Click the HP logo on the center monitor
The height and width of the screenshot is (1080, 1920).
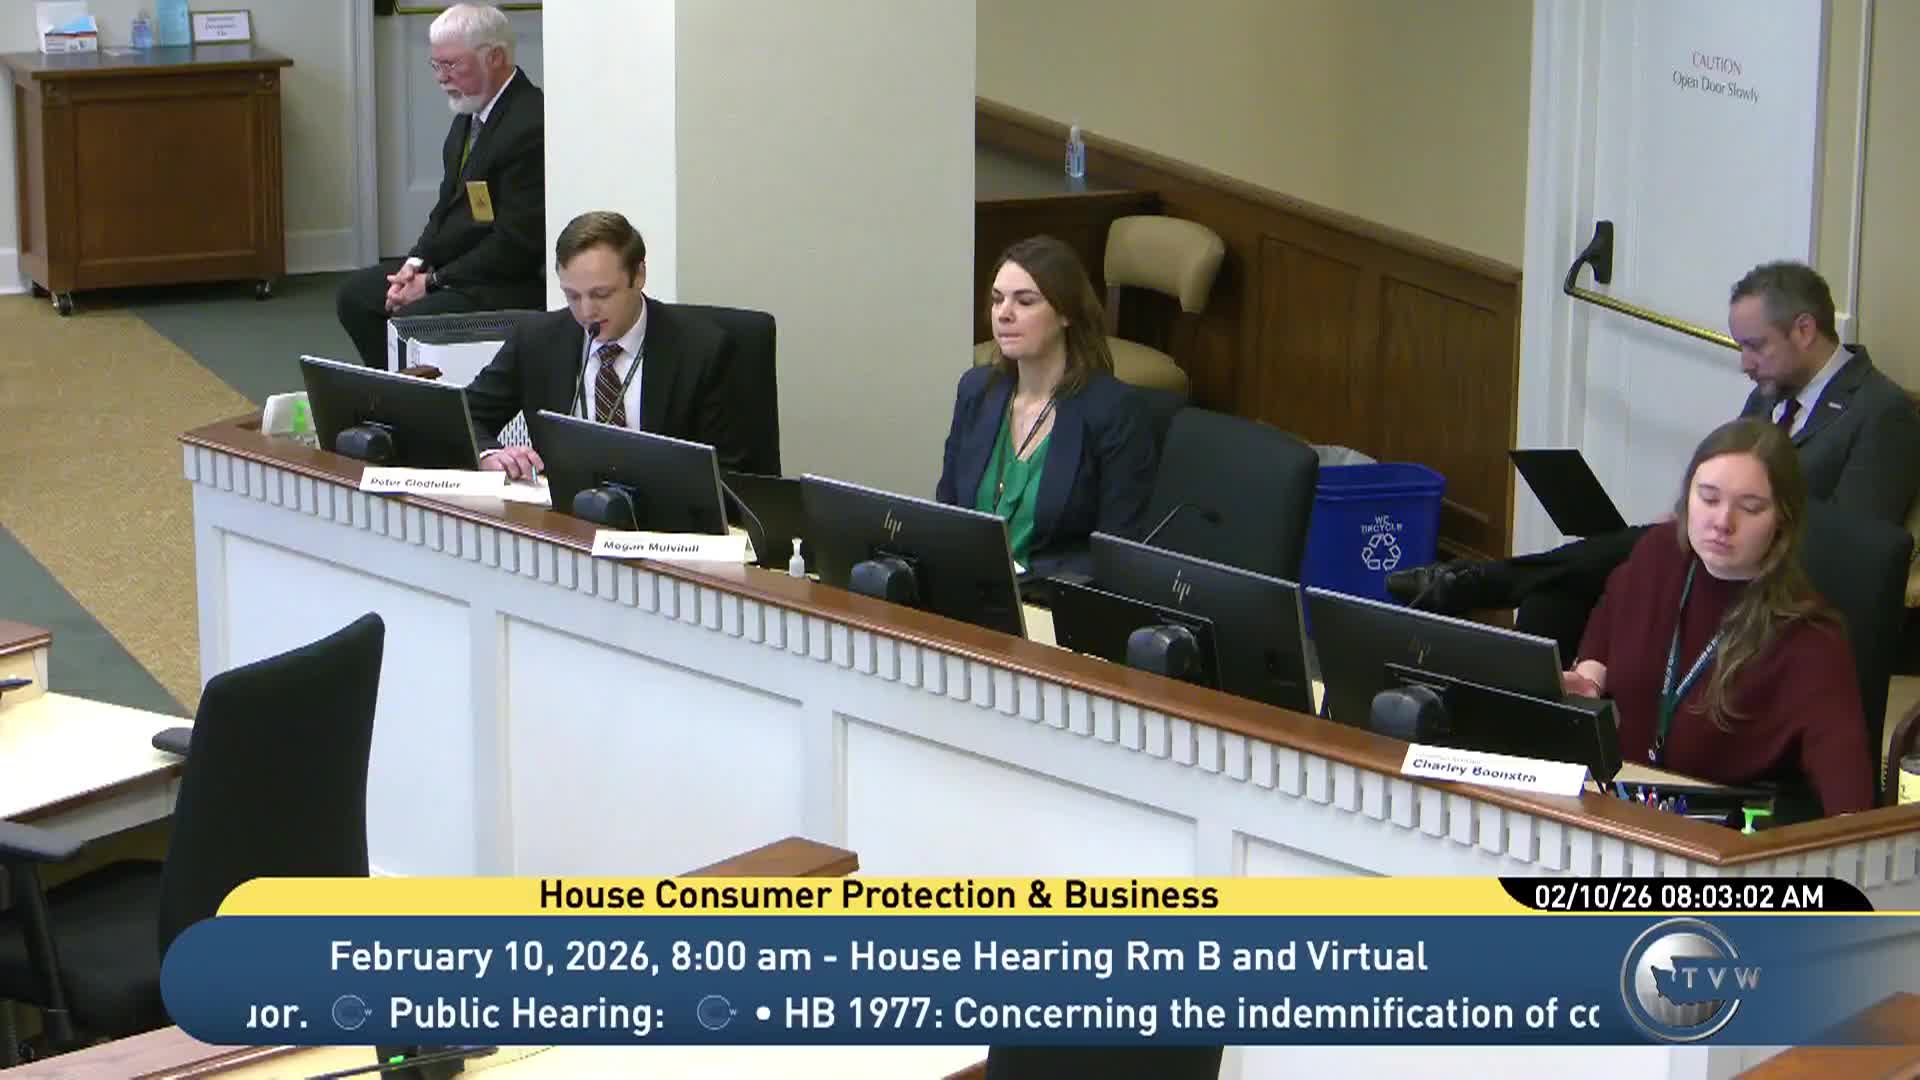892,523
